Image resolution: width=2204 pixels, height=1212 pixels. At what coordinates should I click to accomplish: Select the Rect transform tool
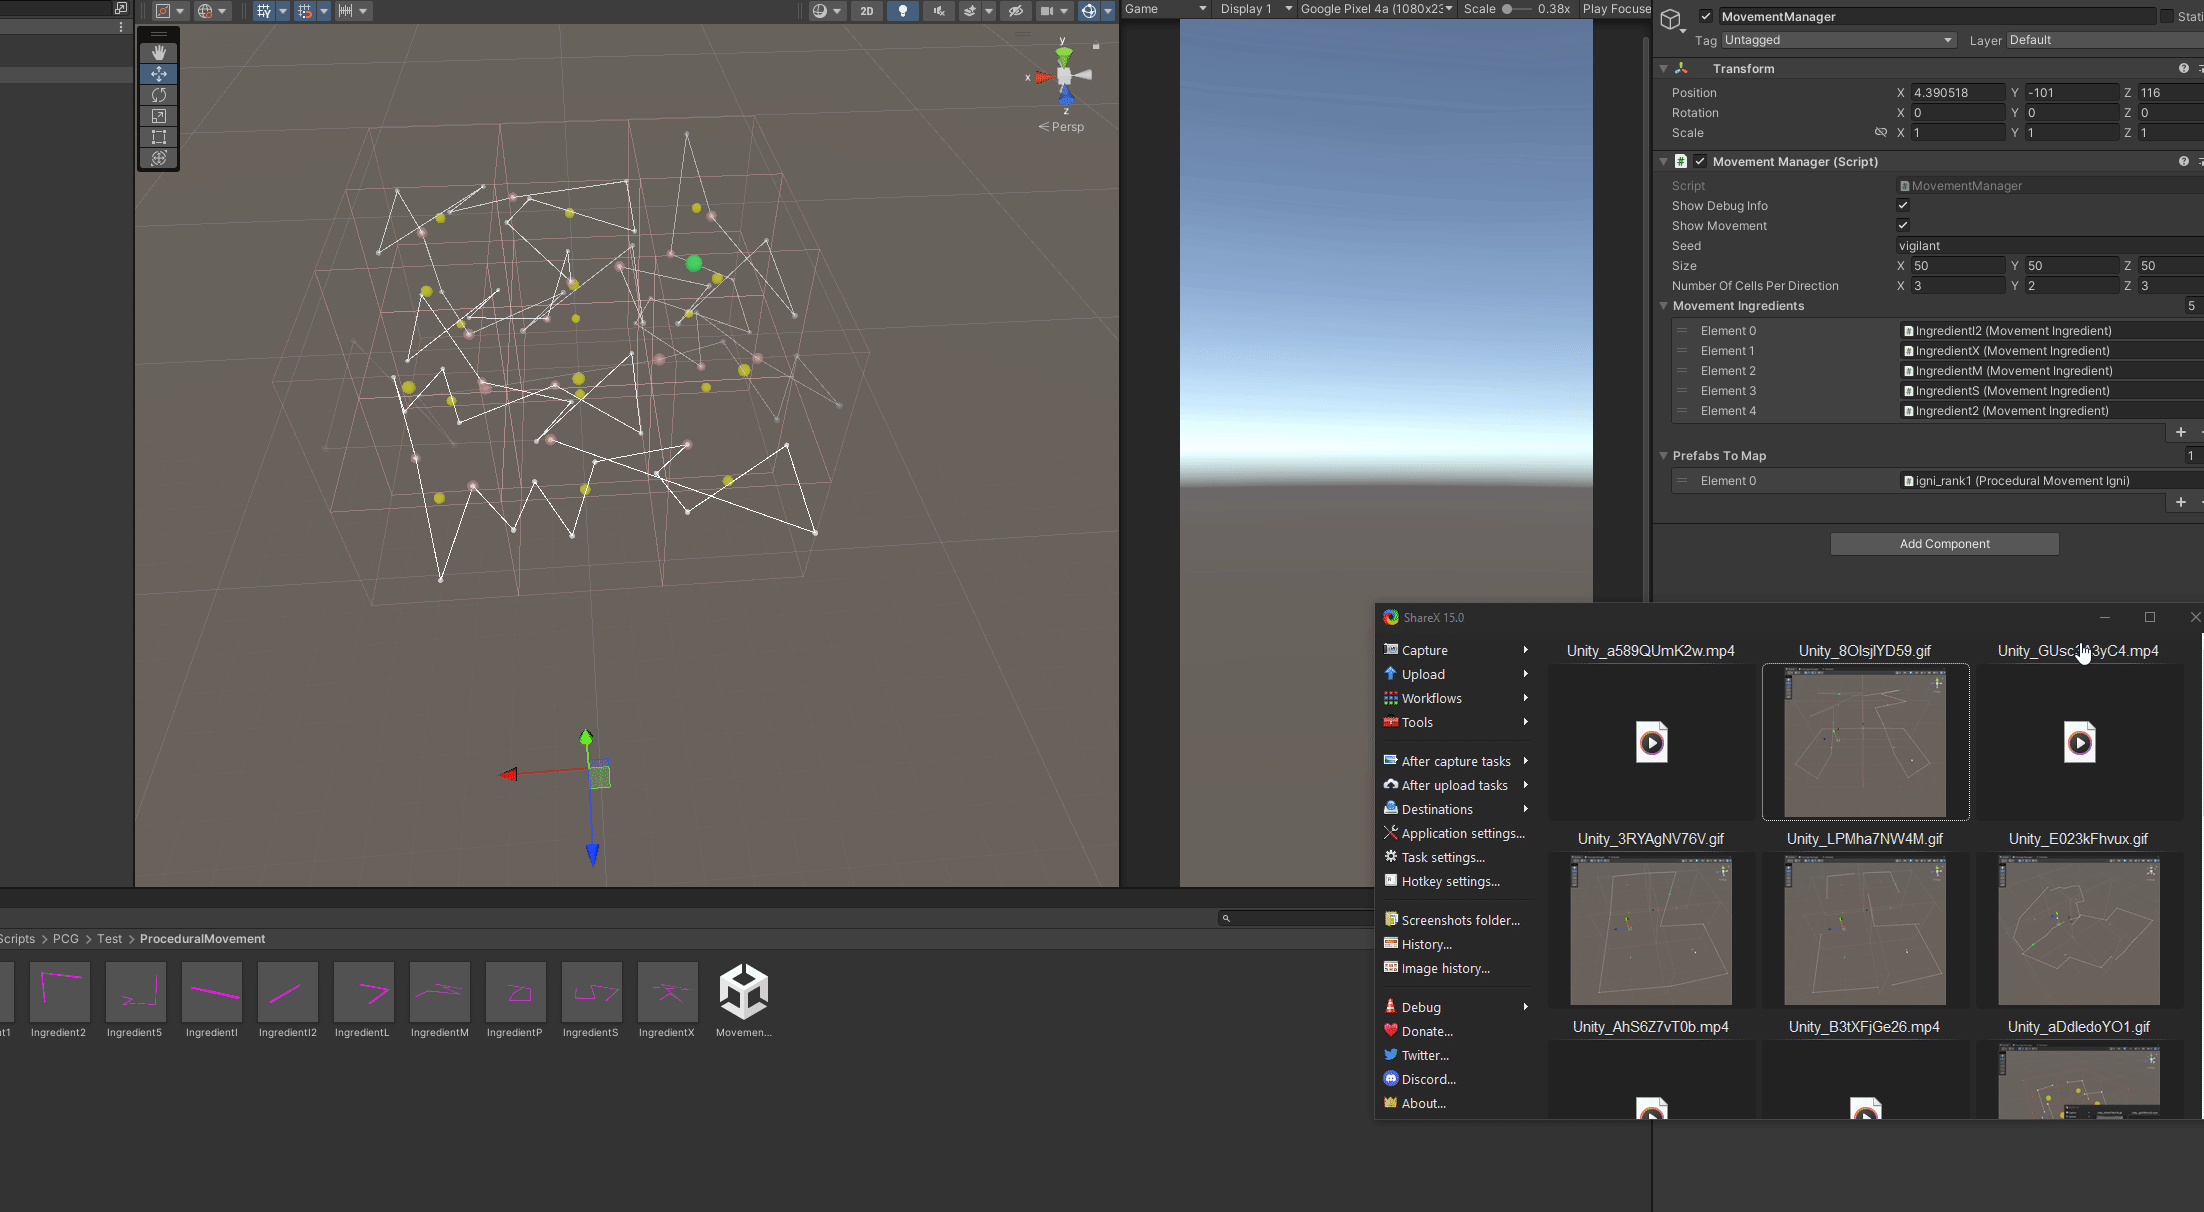click(159, 137)
